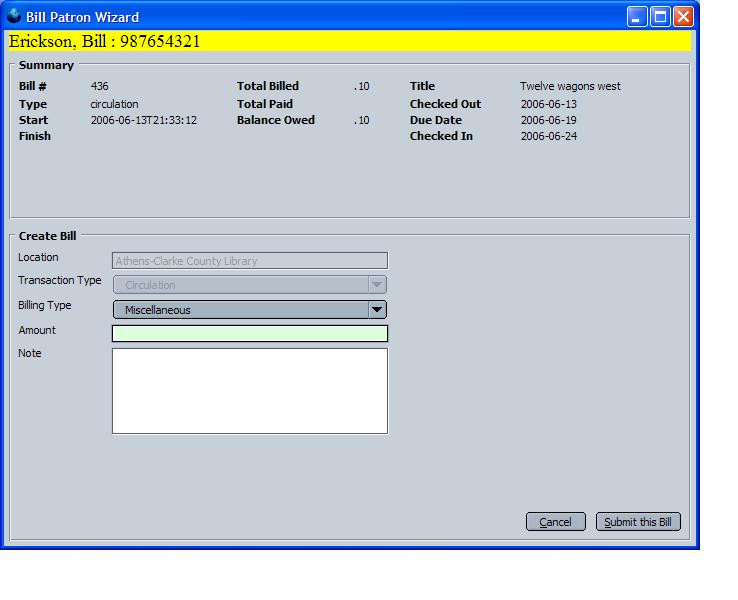The image size is (738, 600).
Task: Click the Checked Out date 2006-06-13
Action: [548, 104]
